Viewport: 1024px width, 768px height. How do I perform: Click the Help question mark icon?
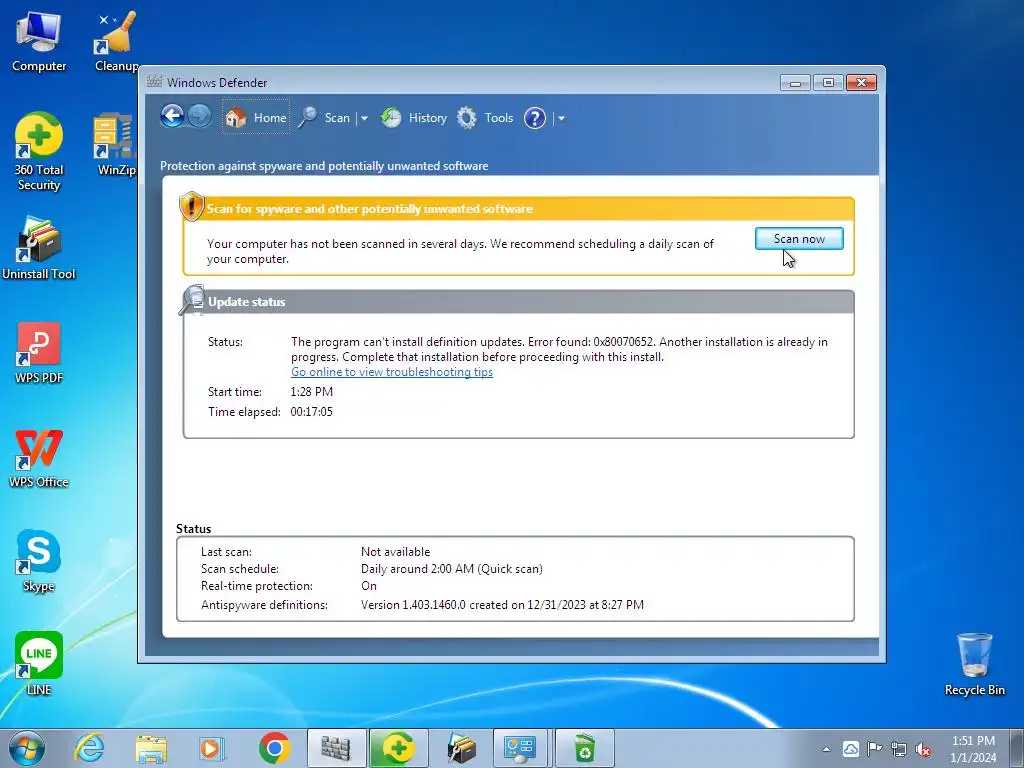pos(534,118)
